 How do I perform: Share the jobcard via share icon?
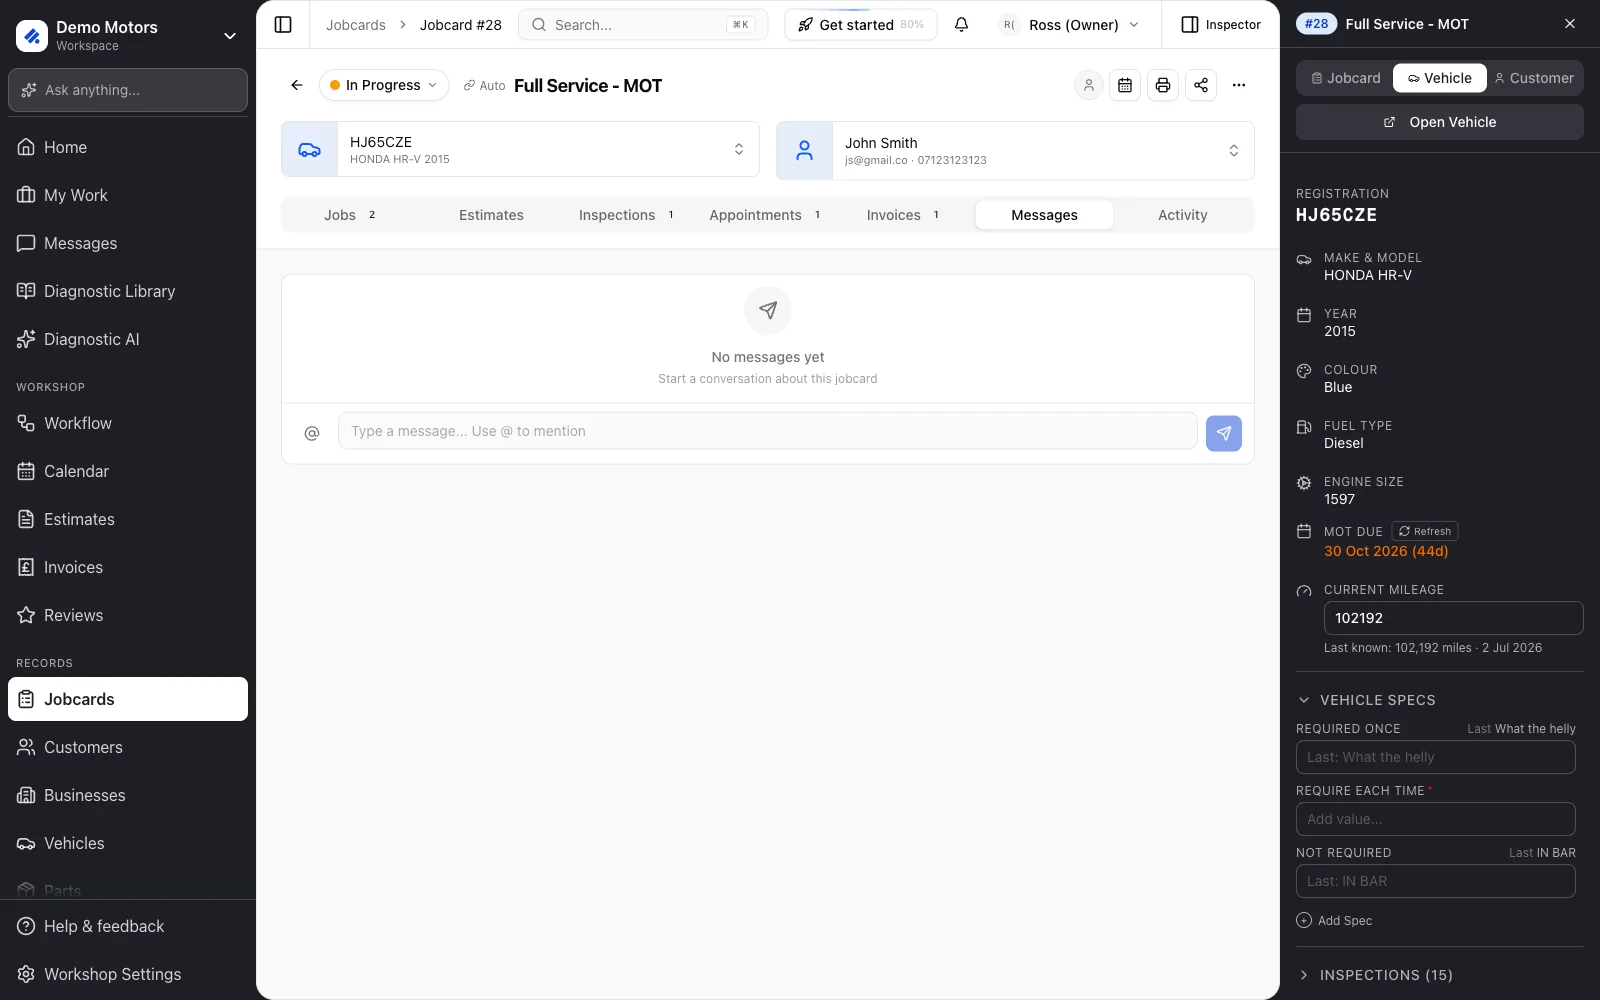click(x=1201, y=86)
